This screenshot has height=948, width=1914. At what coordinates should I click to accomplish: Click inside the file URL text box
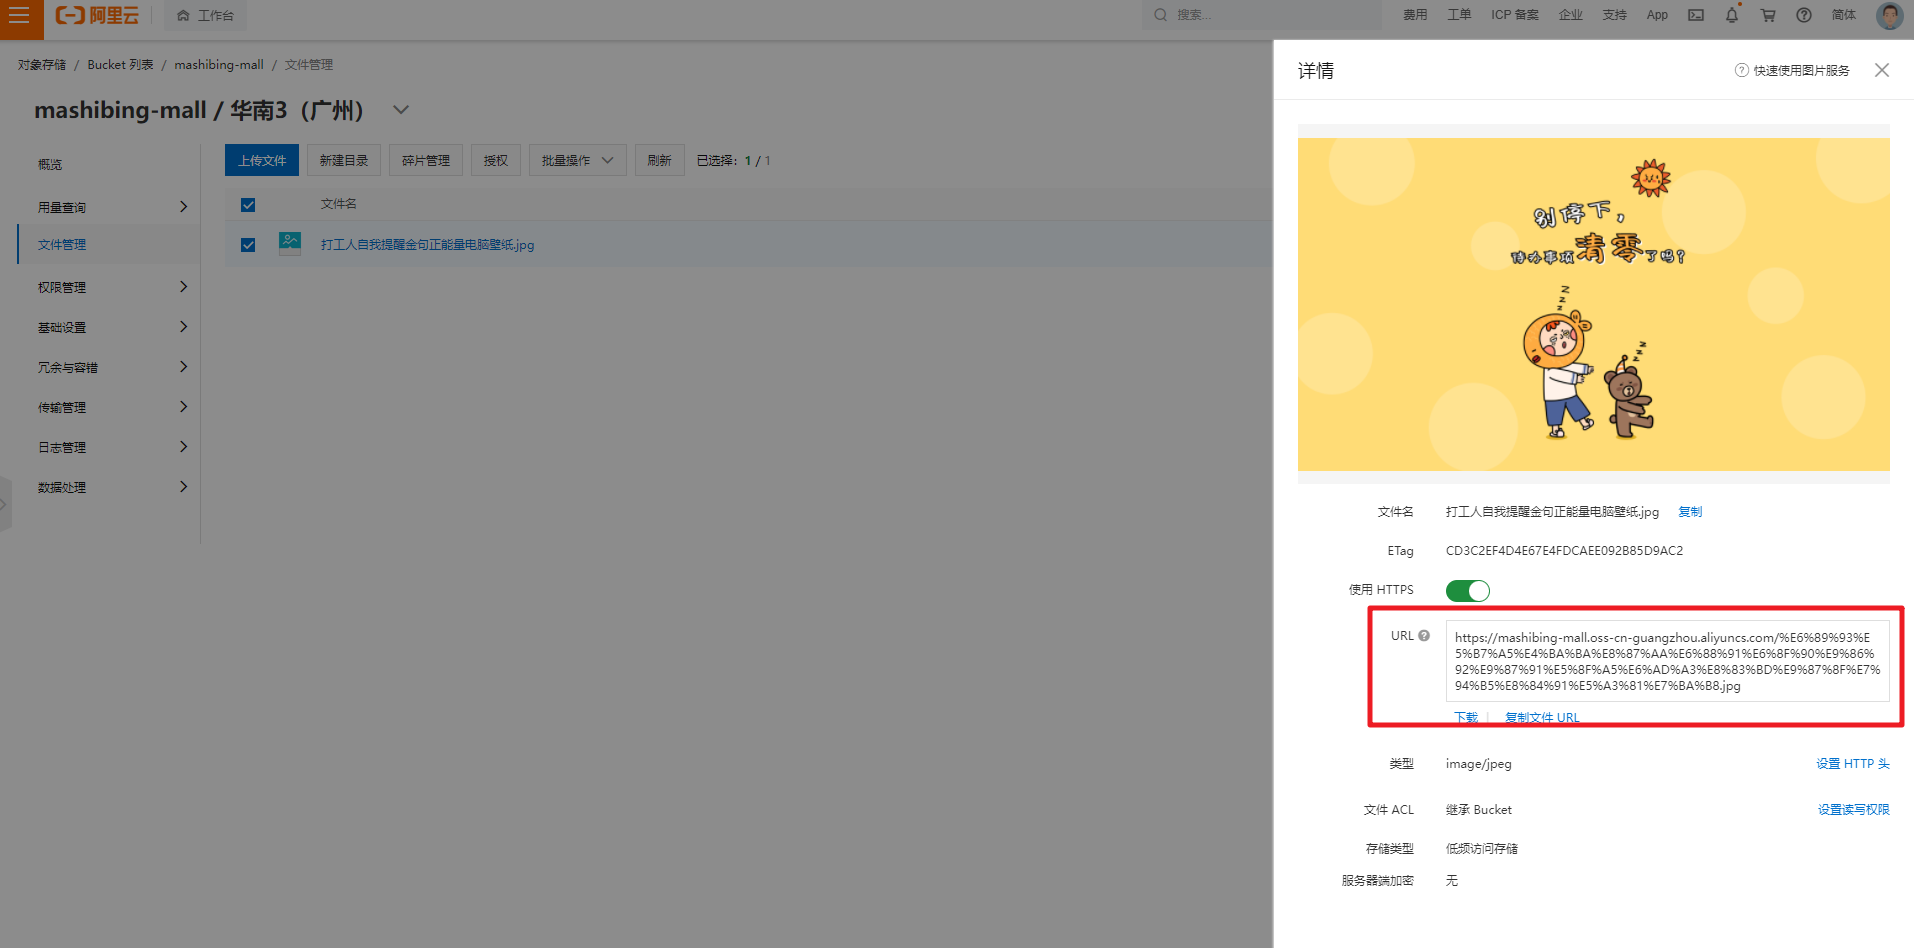1668,661
